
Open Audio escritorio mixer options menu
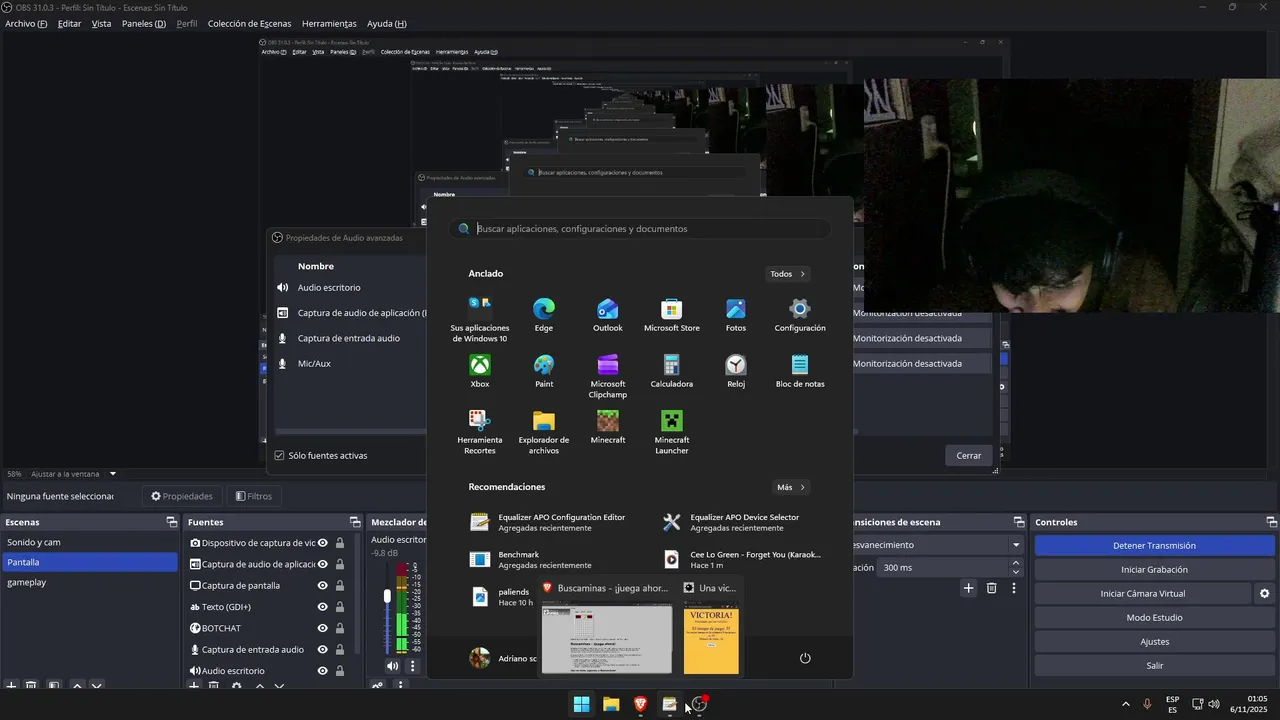pyautogui.click(x=412, y=666)
